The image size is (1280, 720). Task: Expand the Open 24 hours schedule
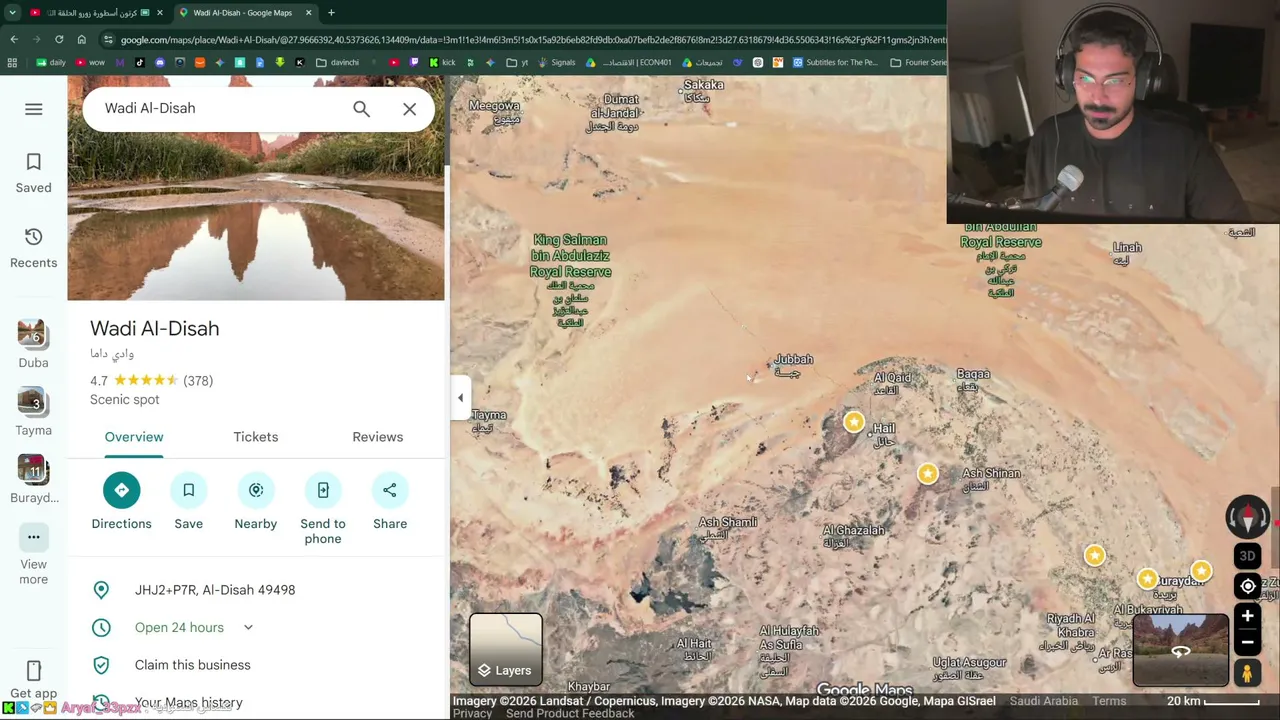tap(248, 628)
